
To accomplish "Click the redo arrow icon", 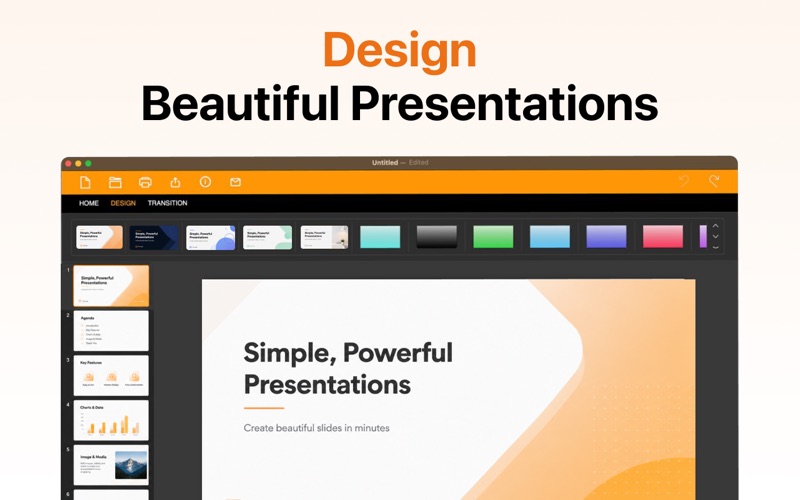I will point(714,181).
